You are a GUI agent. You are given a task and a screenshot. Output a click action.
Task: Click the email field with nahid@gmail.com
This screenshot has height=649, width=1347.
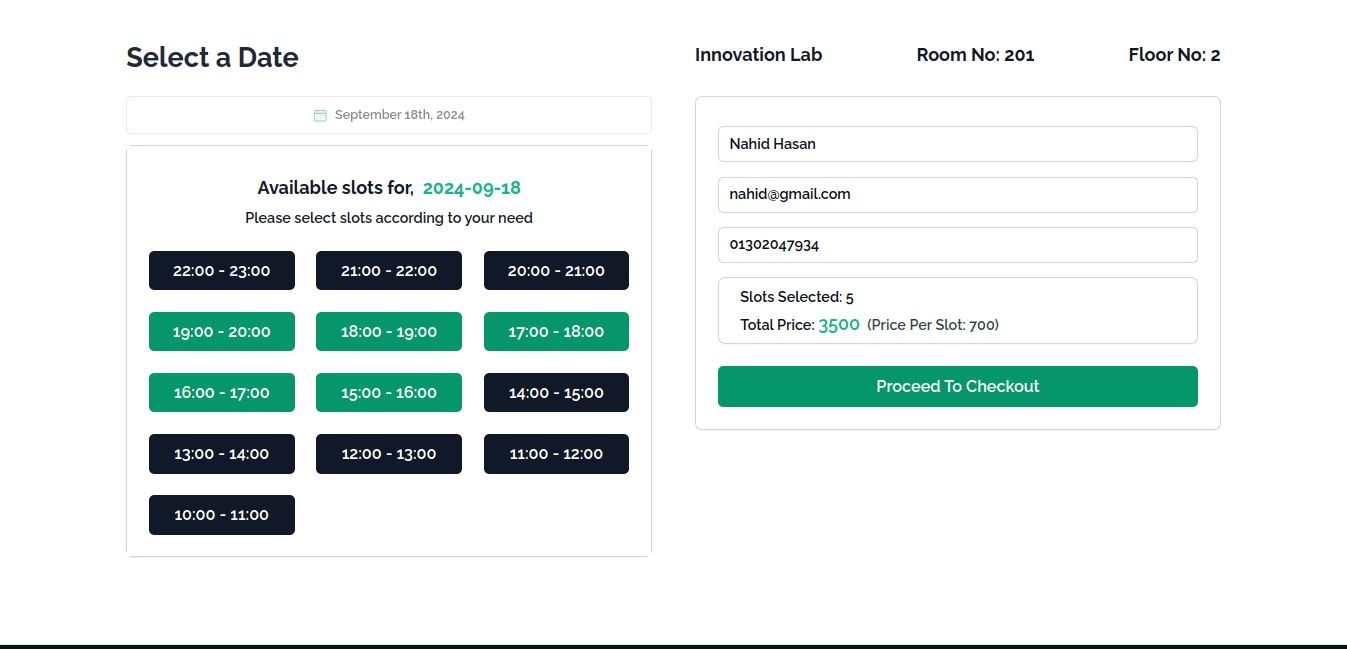pos(957,195)
